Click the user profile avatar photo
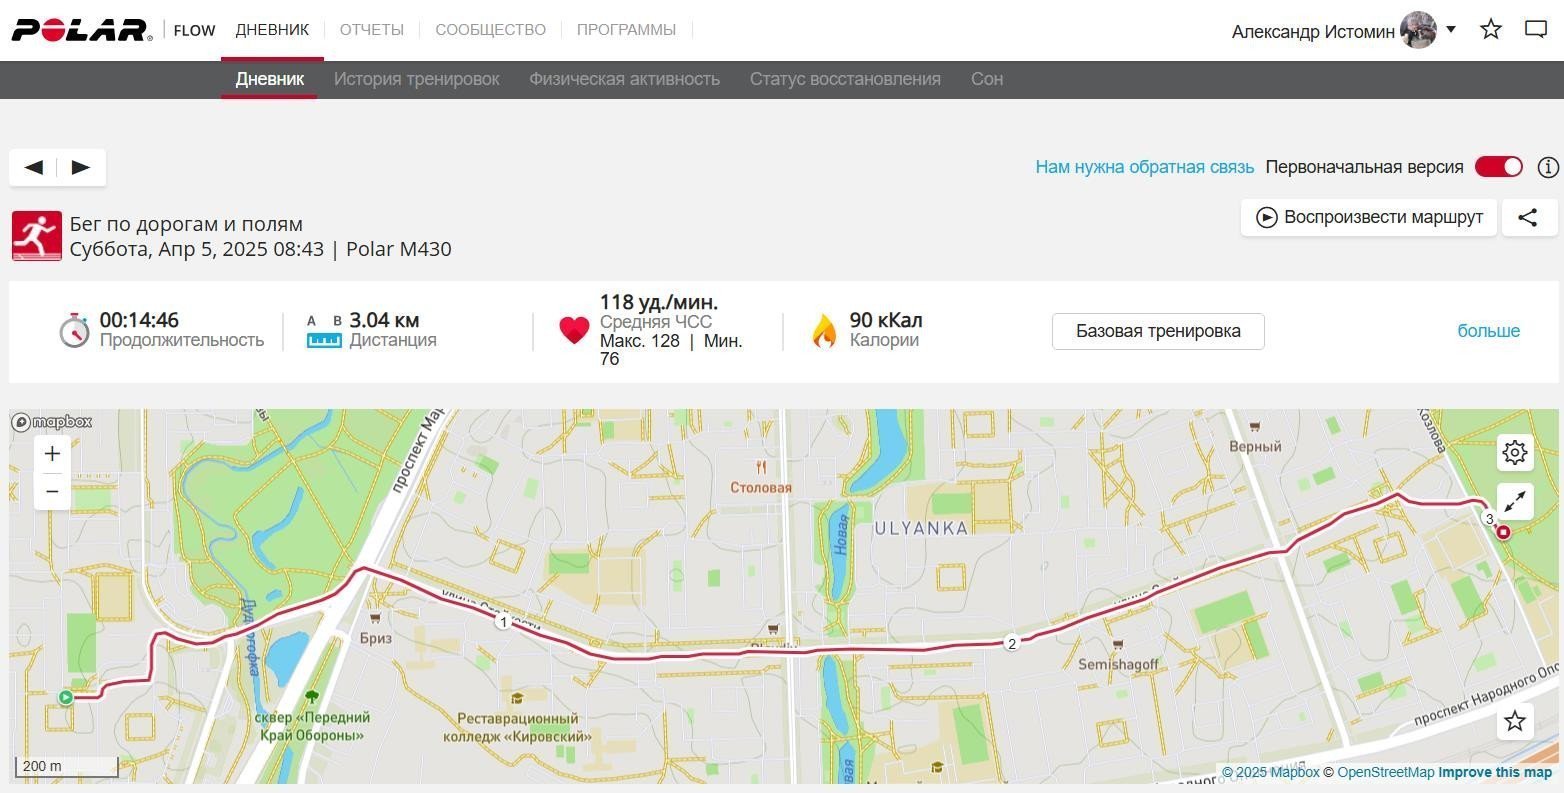 point(1418,30)
